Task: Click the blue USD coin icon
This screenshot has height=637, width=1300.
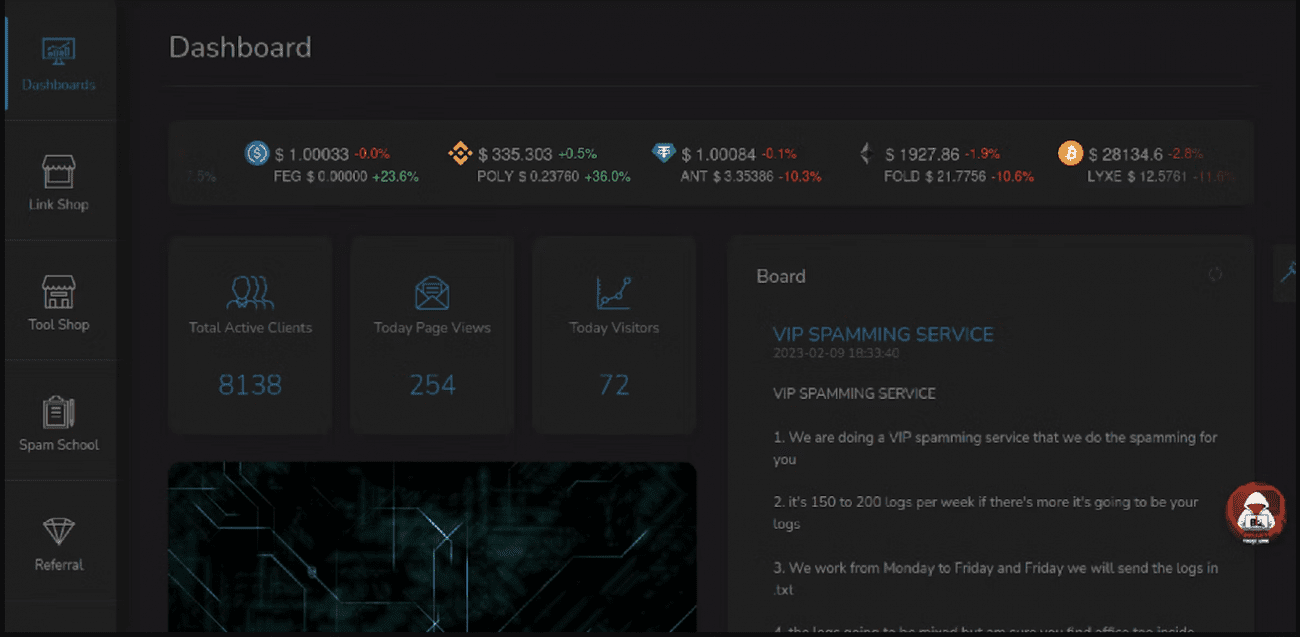Action: click(257, 153)
